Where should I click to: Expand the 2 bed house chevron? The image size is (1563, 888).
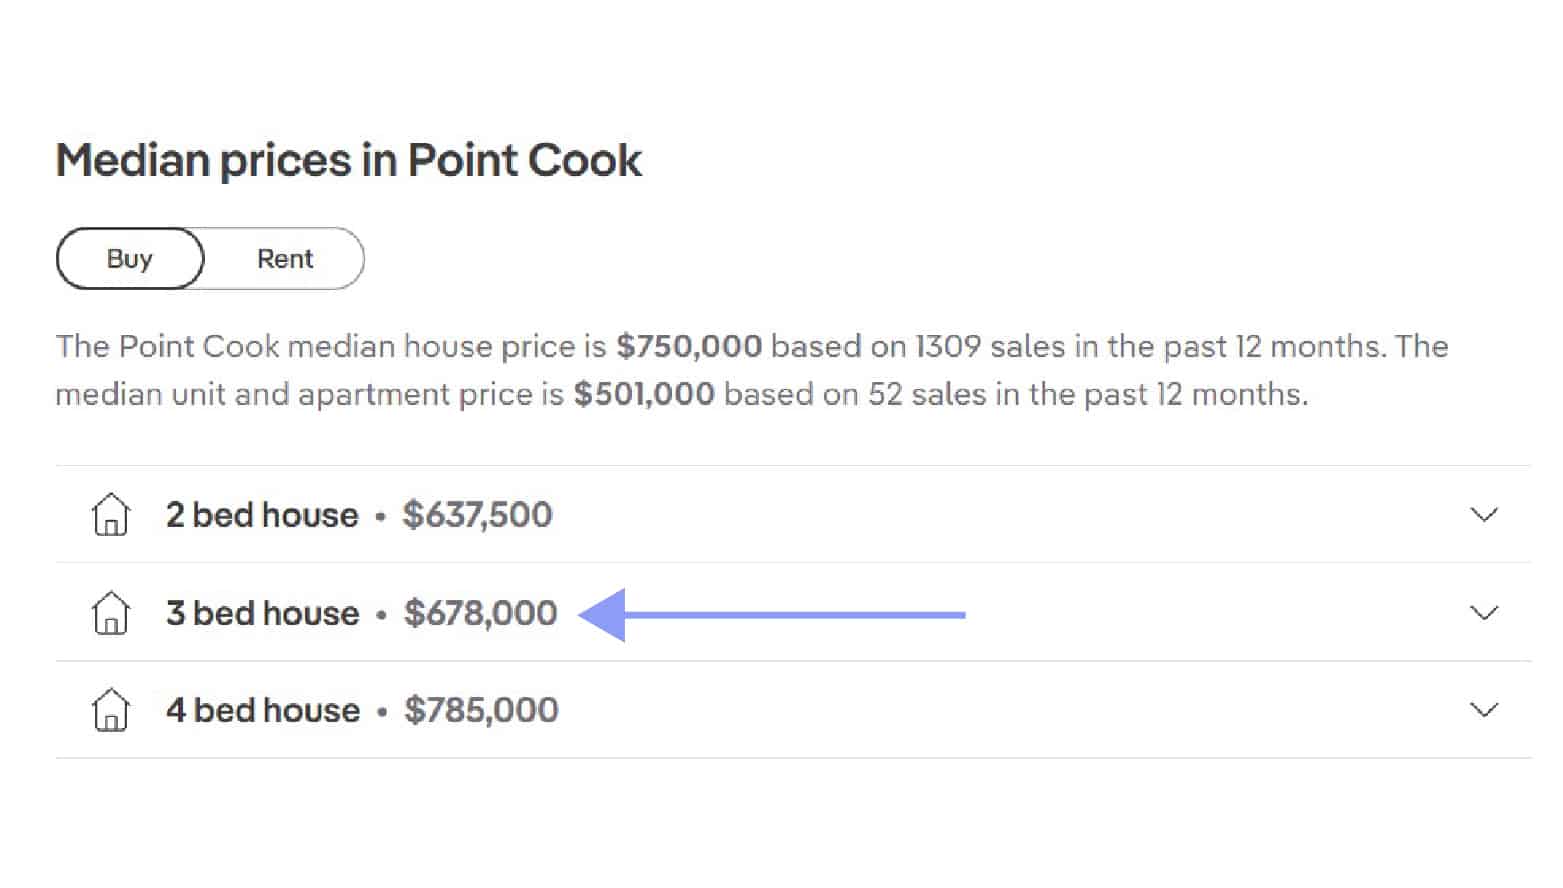pos(1484,515)
